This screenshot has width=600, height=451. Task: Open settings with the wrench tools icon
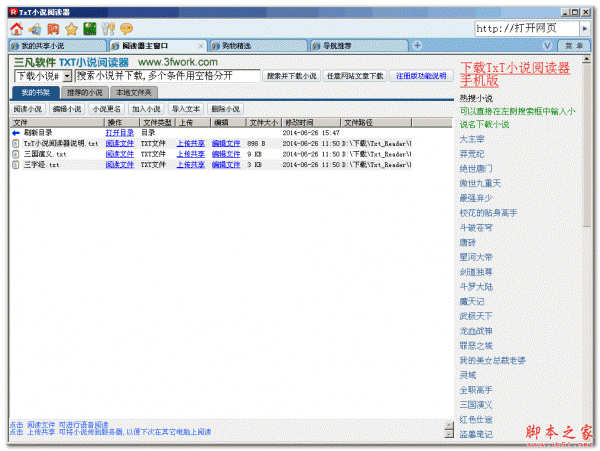(108, 29)
